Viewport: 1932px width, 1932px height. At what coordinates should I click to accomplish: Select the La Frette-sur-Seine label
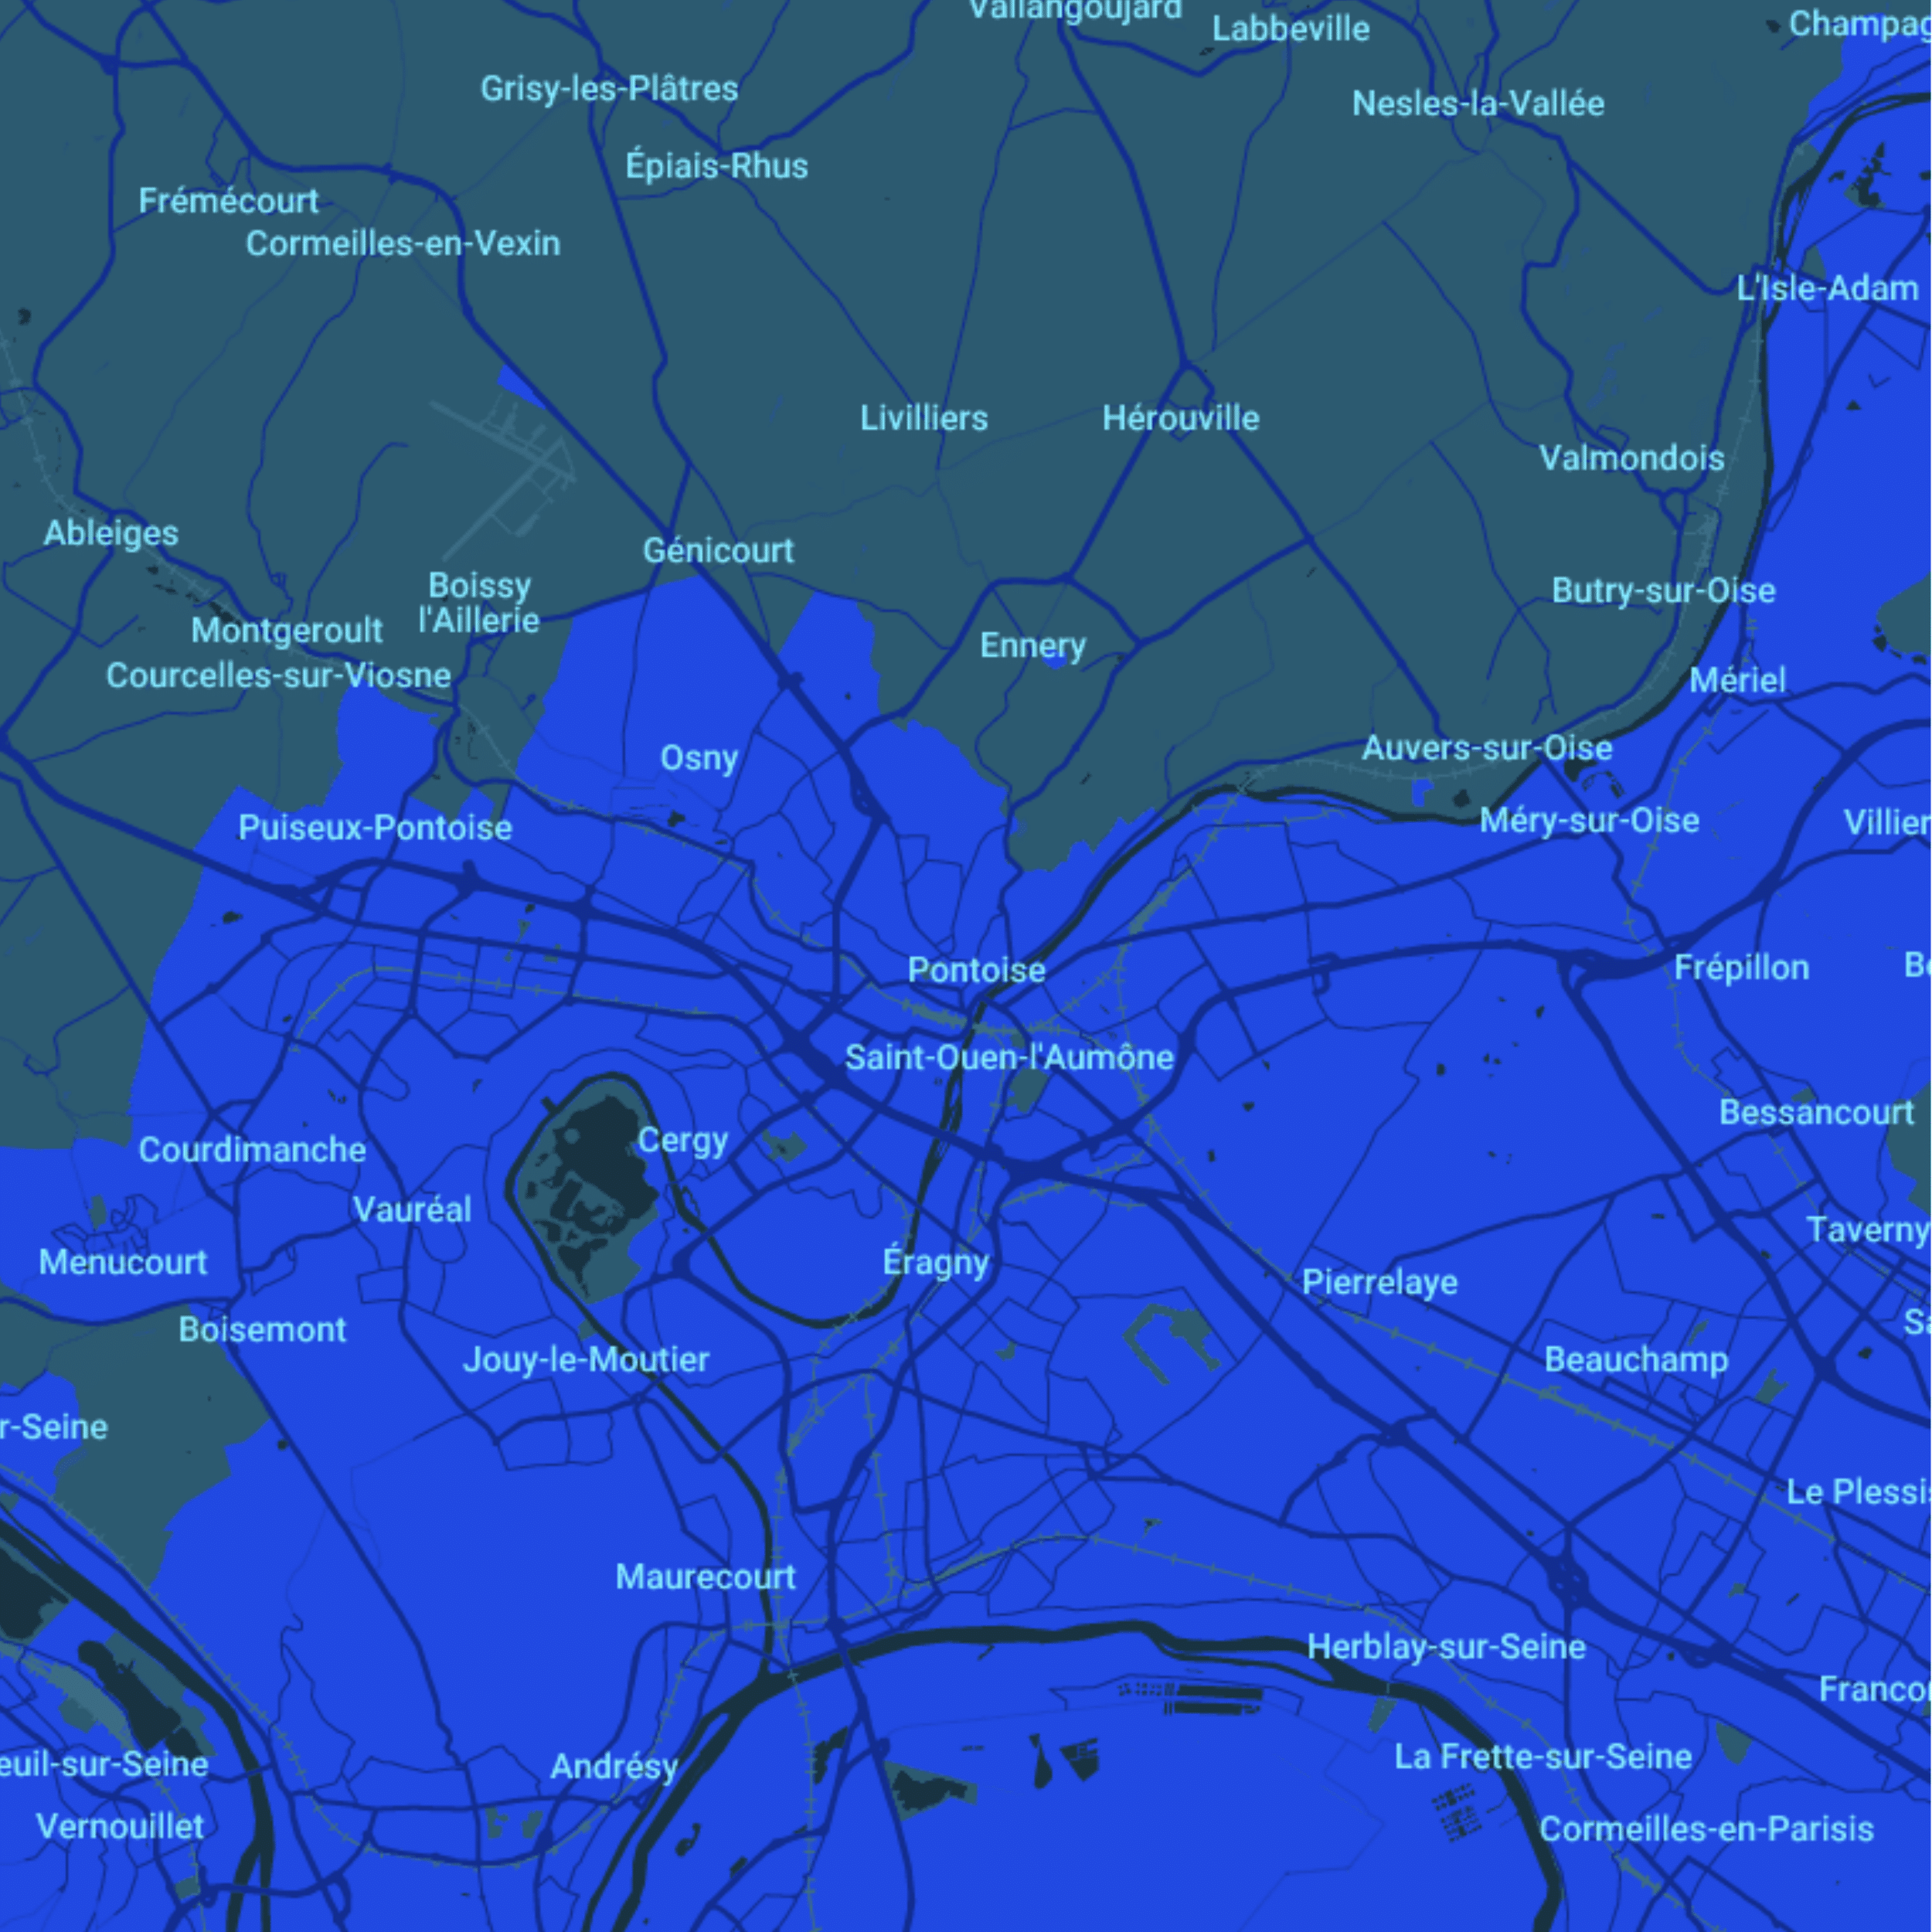(1543, 1757)
